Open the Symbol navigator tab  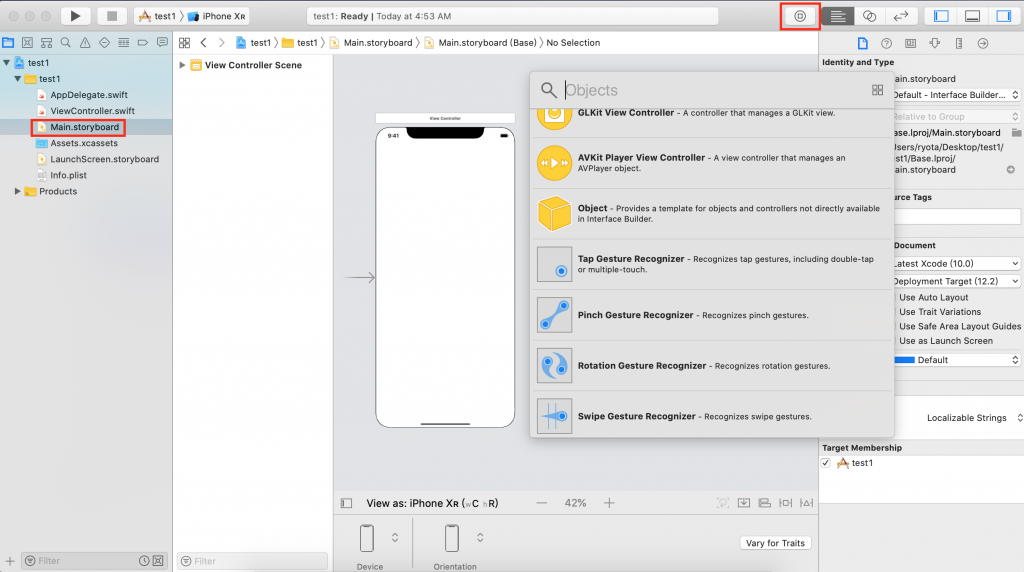(x=46, y=42)
